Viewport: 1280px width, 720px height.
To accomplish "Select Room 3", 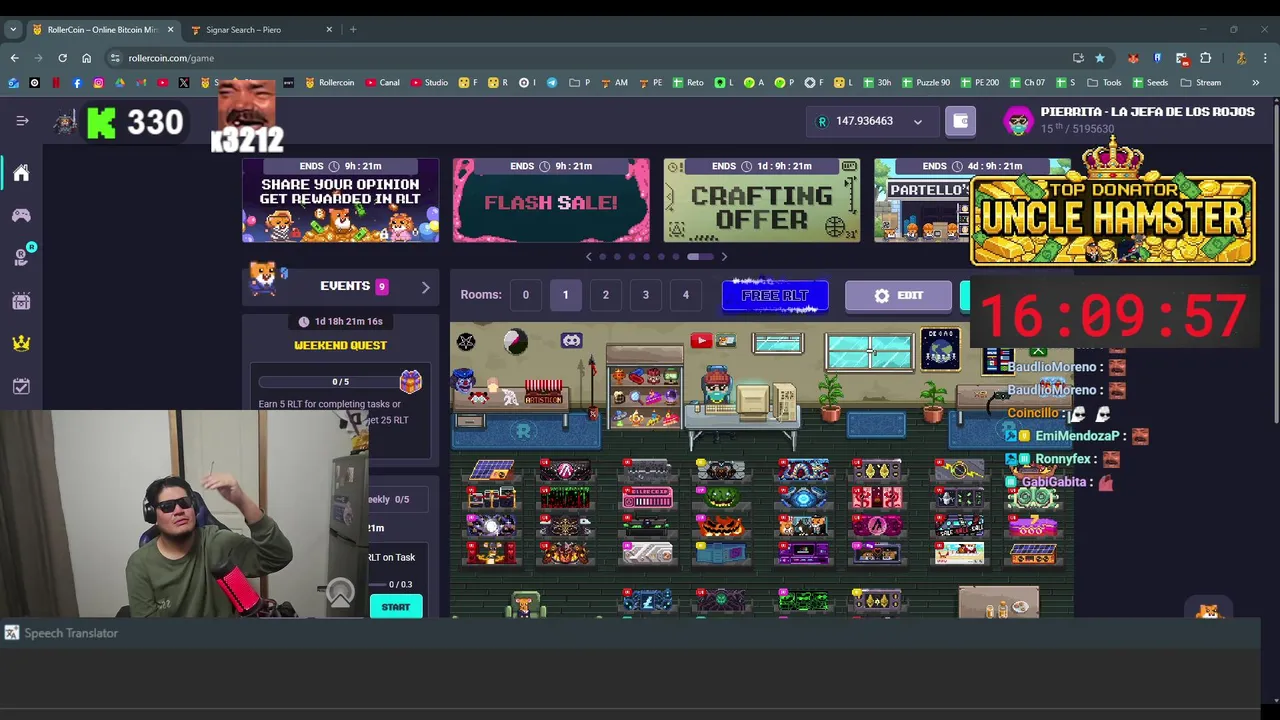I will pos(645,295).
